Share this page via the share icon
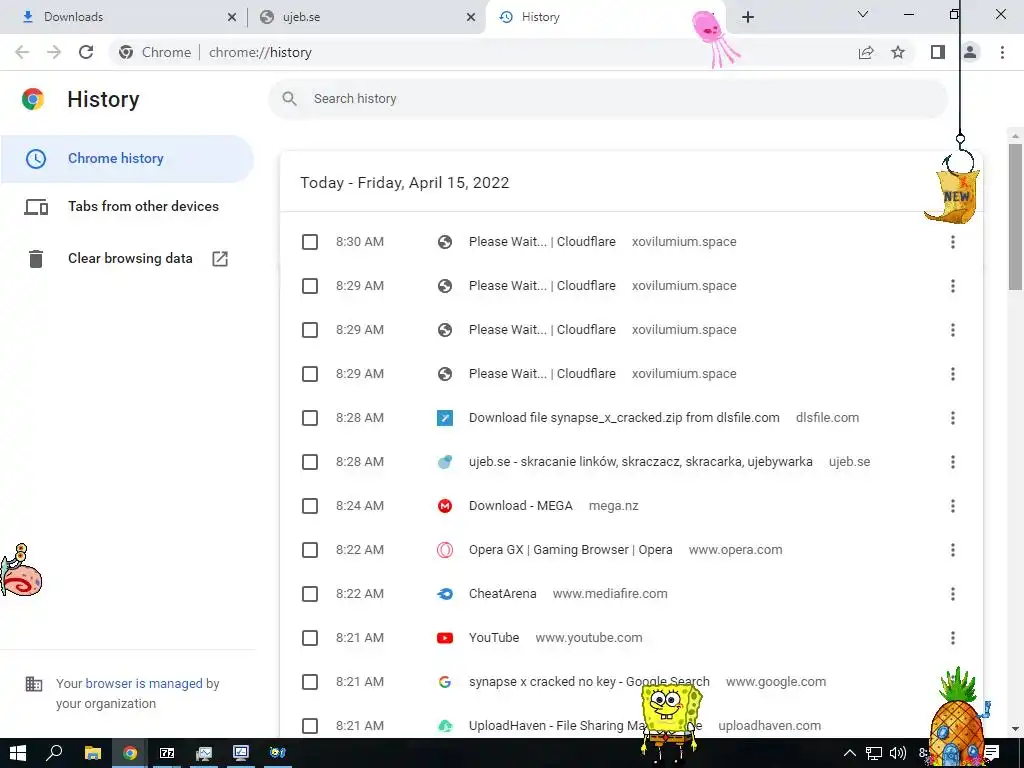 (866, 52)
